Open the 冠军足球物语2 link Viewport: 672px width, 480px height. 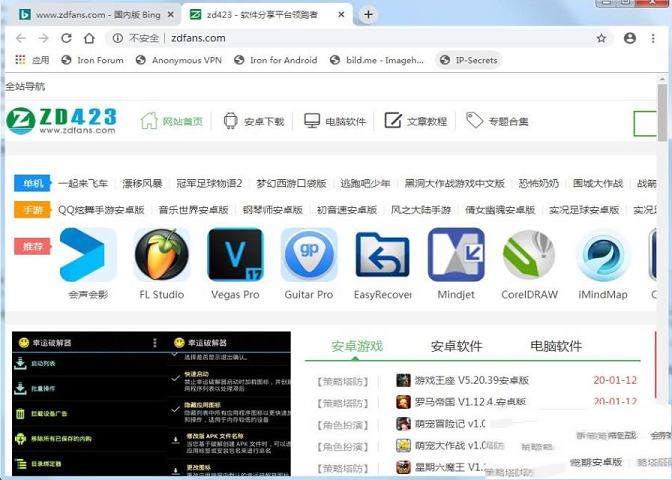[210, 183]
